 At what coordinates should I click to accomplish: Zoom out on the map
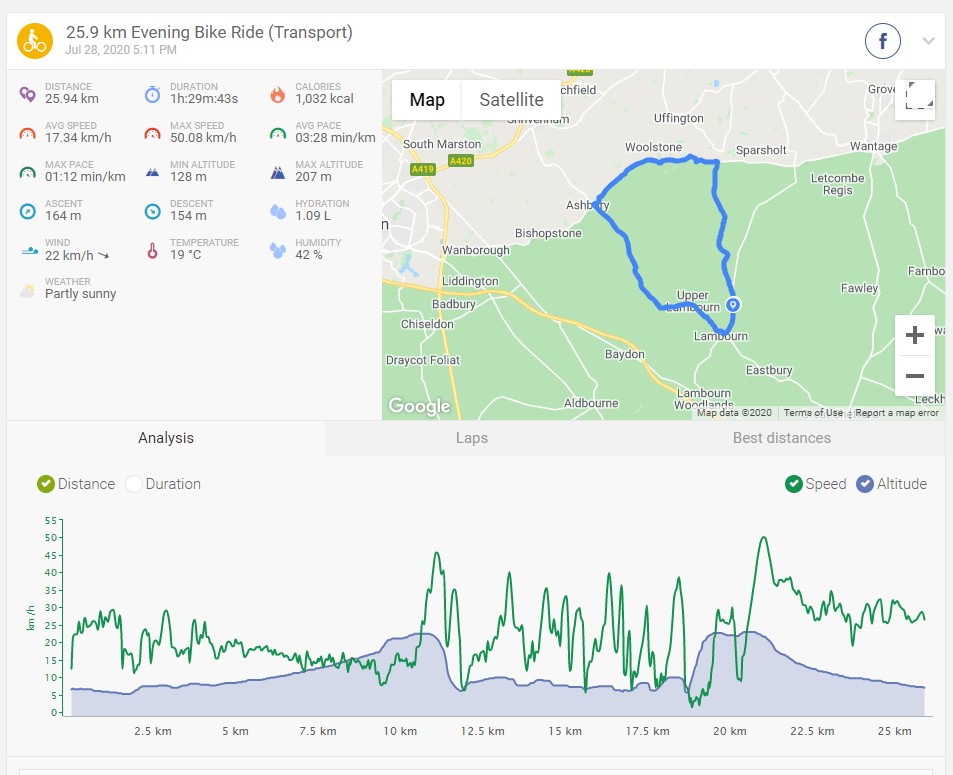click(x=914, y=376)
